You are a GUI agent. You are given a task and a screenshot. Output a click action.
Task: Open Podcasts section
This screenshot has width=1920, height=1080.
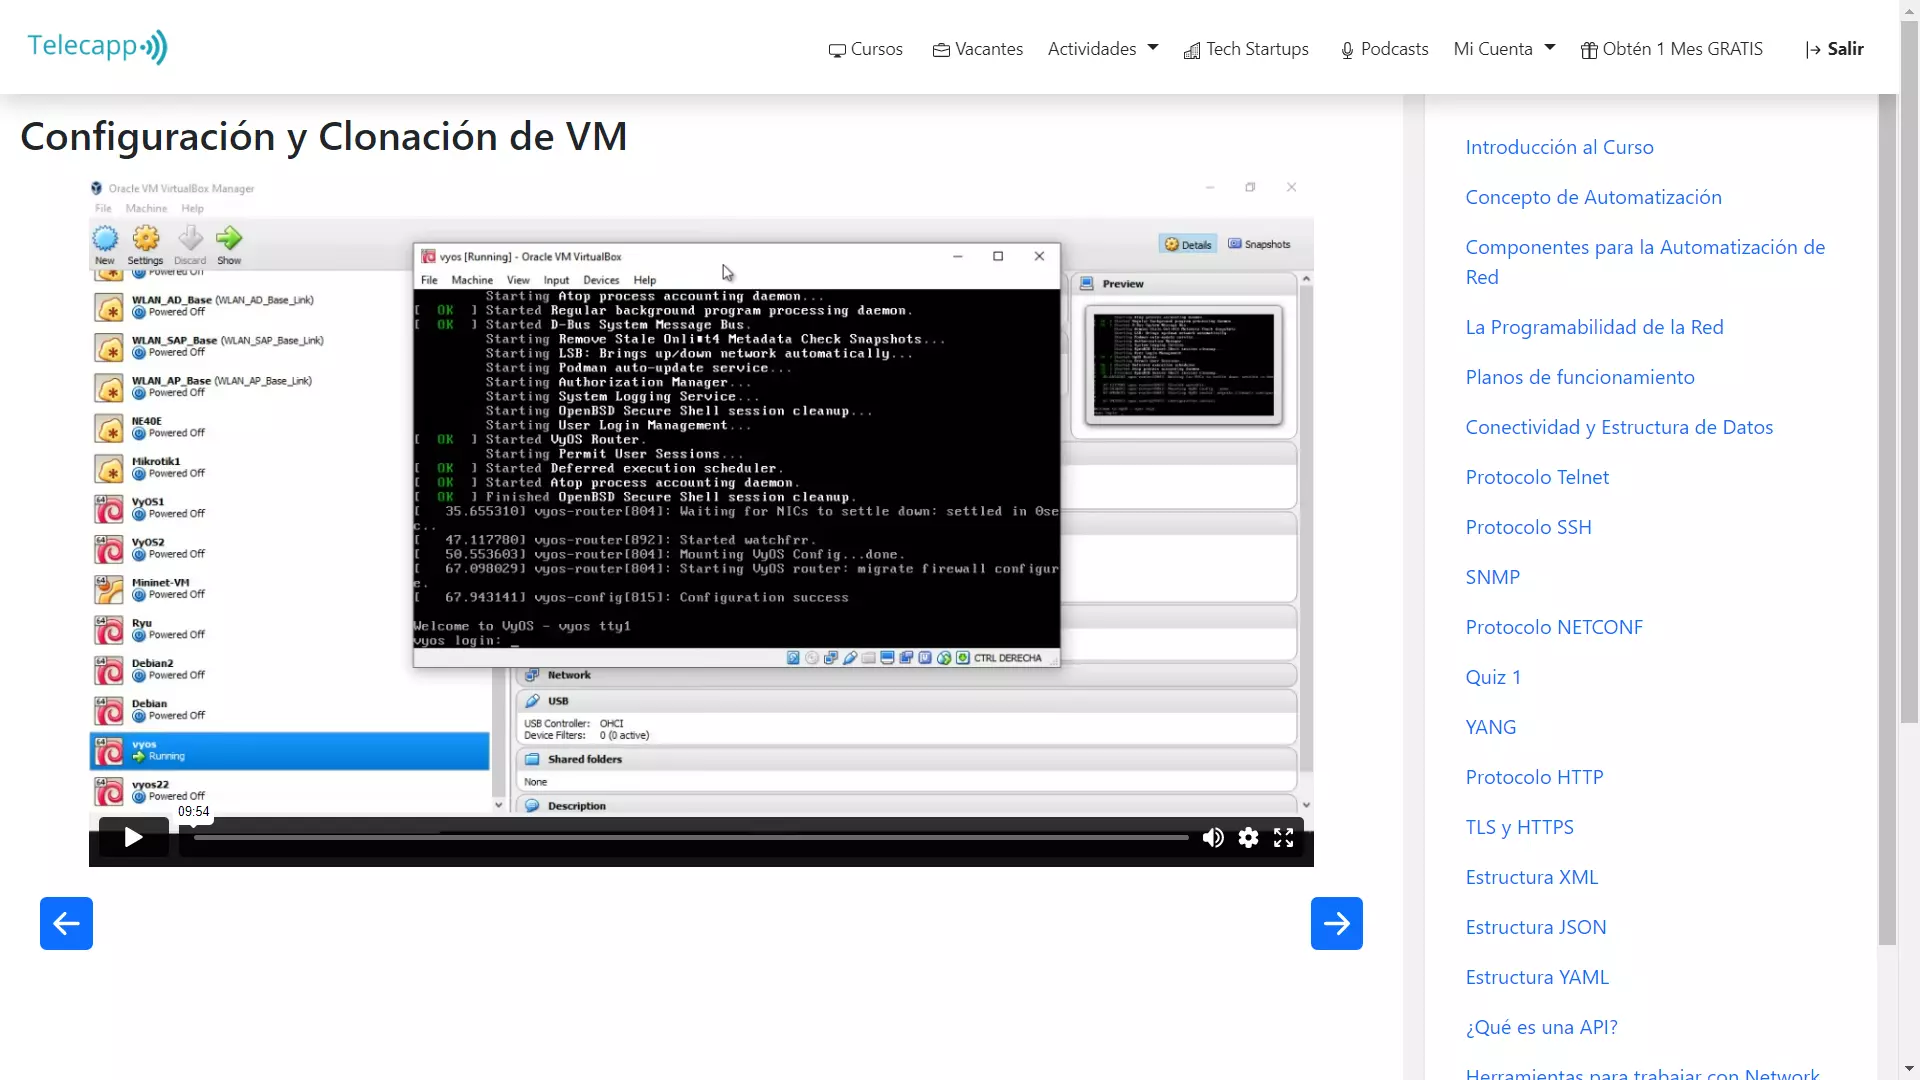click(1384, 49)
